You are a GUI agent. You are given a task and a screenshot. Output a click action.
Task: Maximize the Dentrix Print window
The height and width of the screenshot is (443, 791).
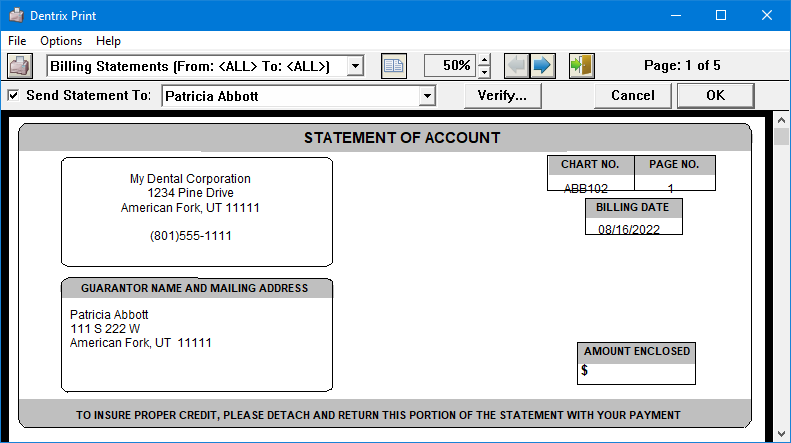coord(720,15)
